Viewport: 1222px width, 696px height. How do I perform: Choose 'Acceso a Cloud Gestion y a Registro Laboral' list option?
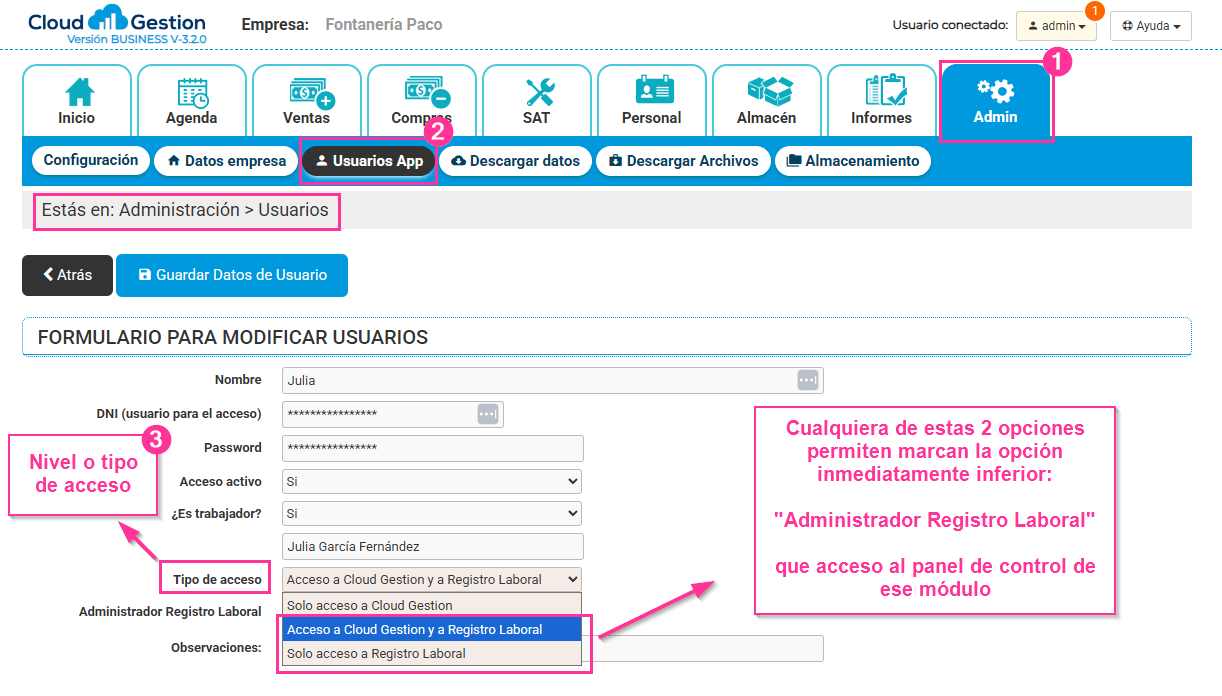[x=431, y=630]
